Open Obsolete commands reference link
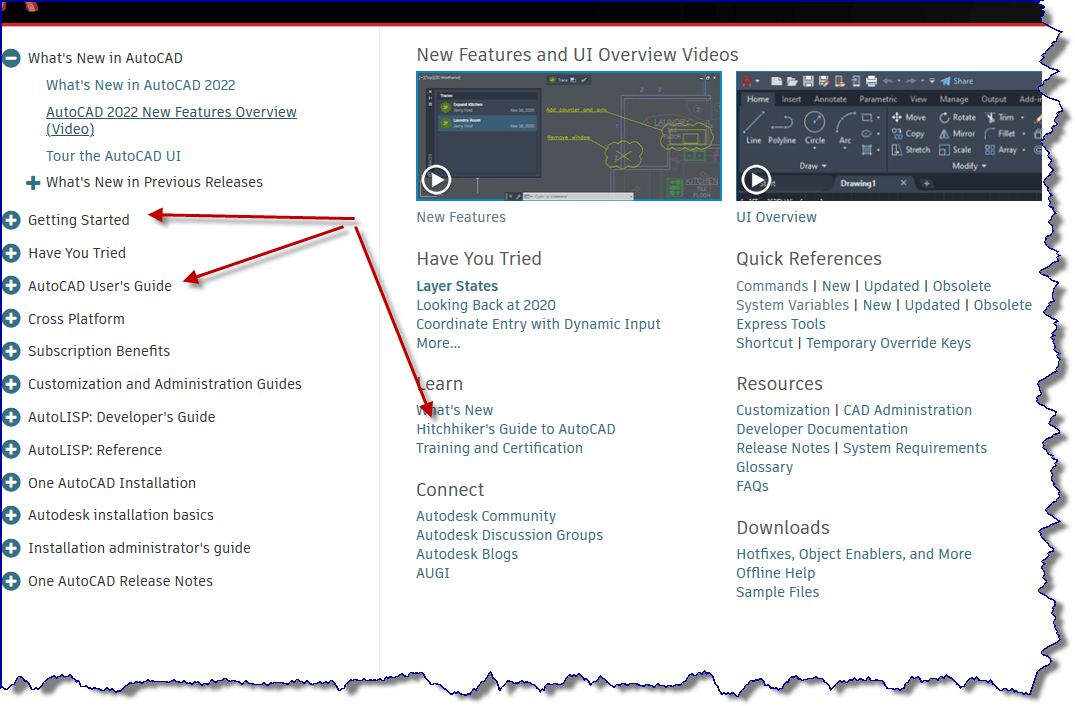1075x706 pixels. [x=962, y=286]
